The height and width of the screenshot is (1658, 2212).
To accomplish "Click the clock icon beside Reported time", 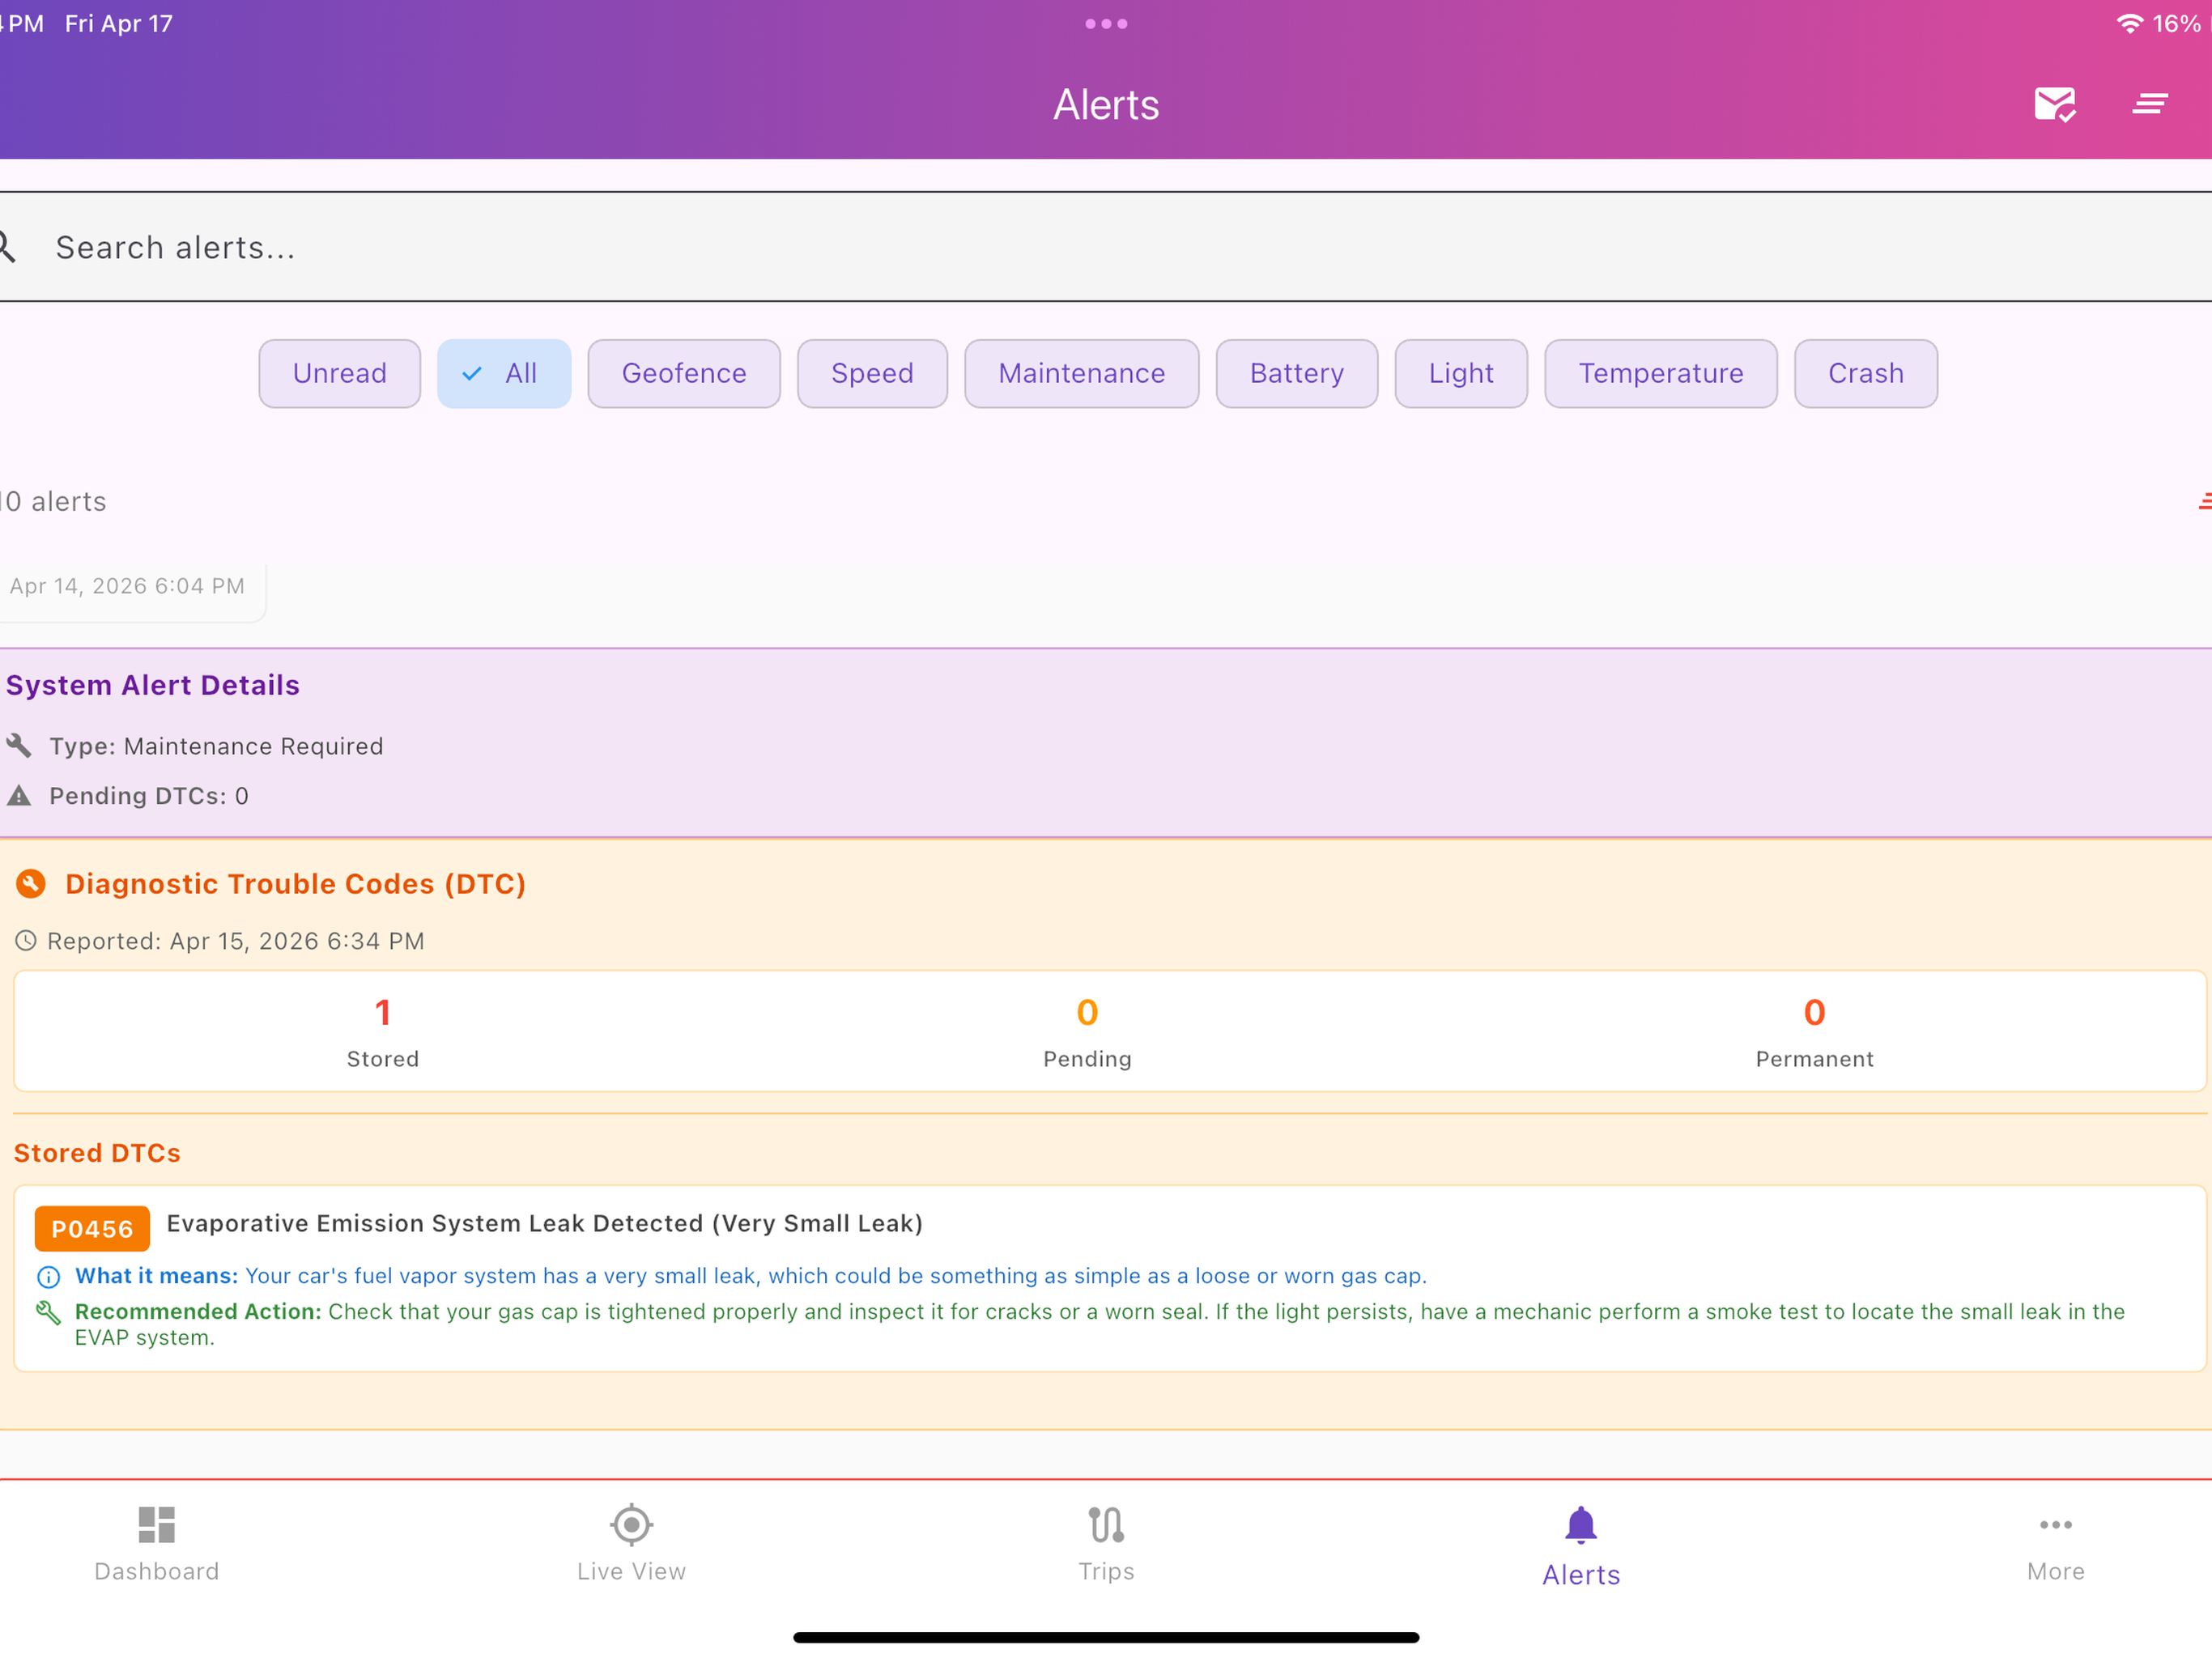I will click(x=26, y=941).
